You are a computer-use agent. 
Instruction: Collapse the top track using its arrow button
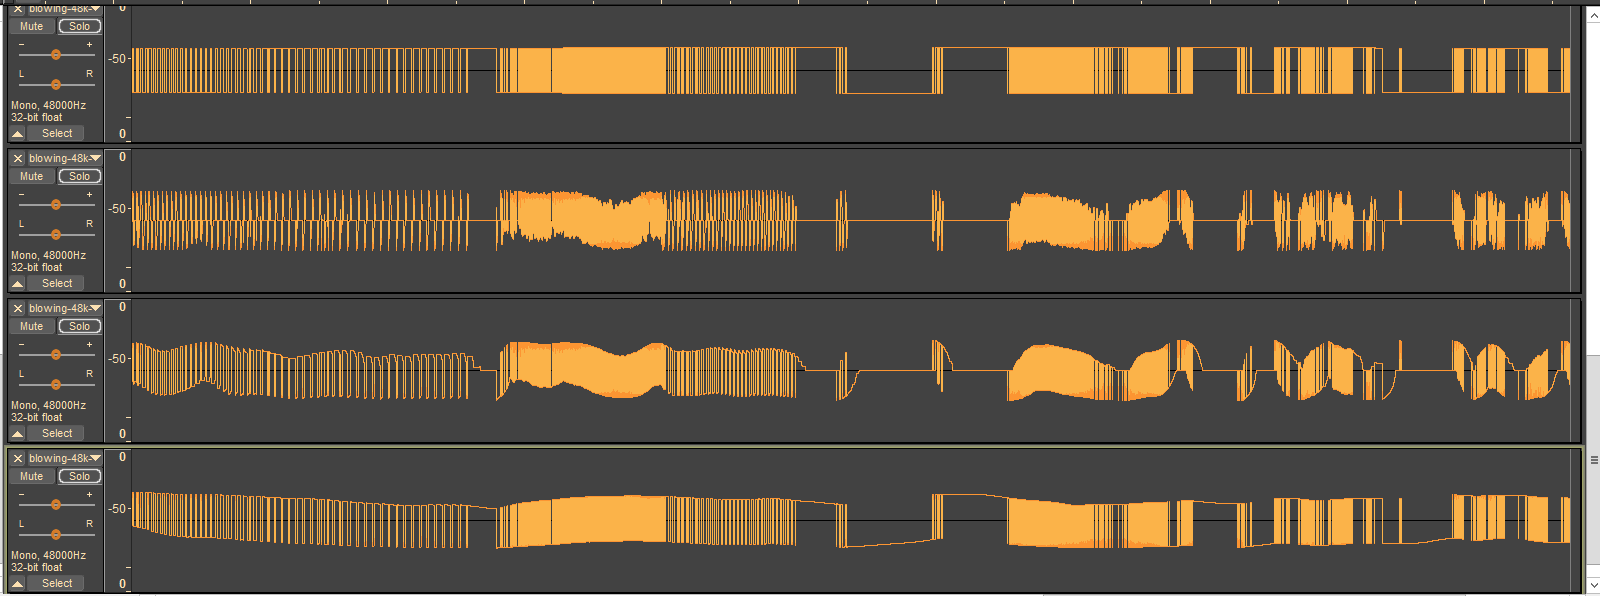point(18,134)
